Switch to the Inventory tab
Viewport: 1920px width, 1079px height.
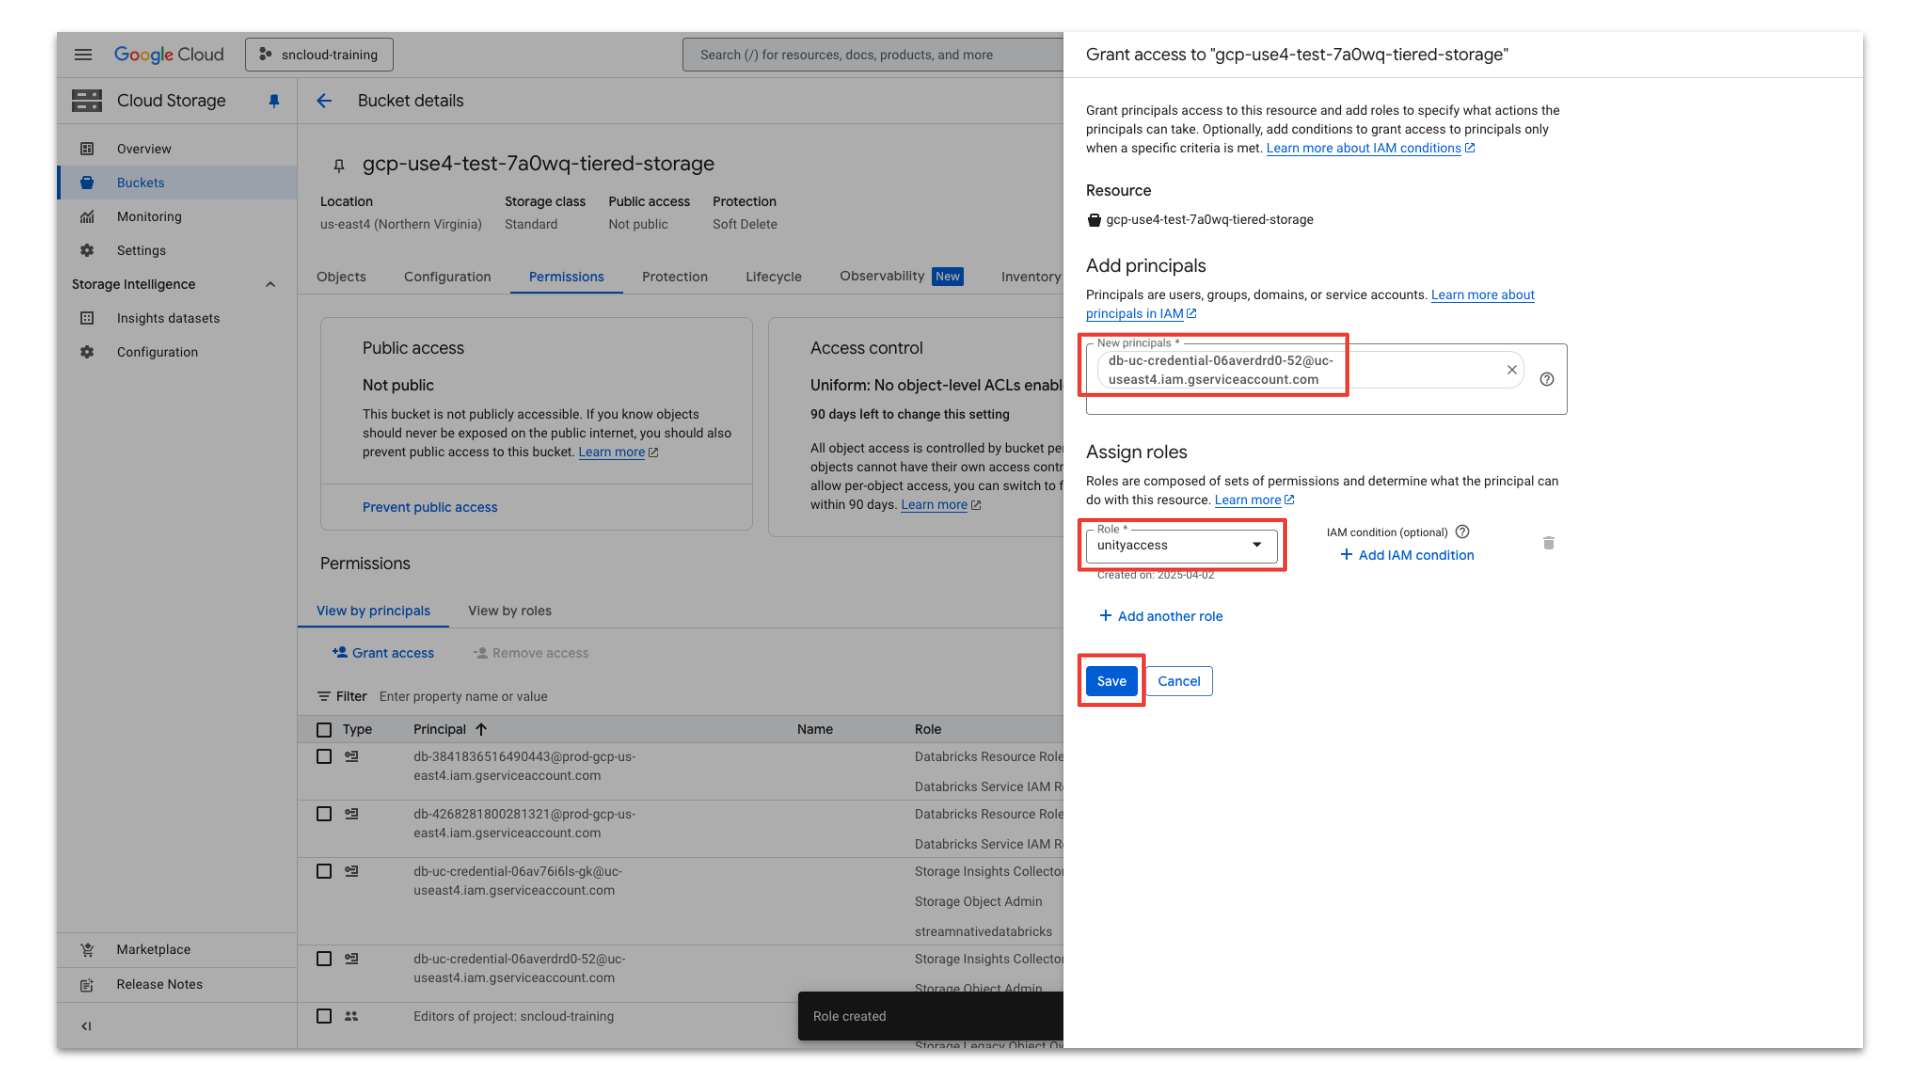pyautogui.click(x=1030, y=277)
